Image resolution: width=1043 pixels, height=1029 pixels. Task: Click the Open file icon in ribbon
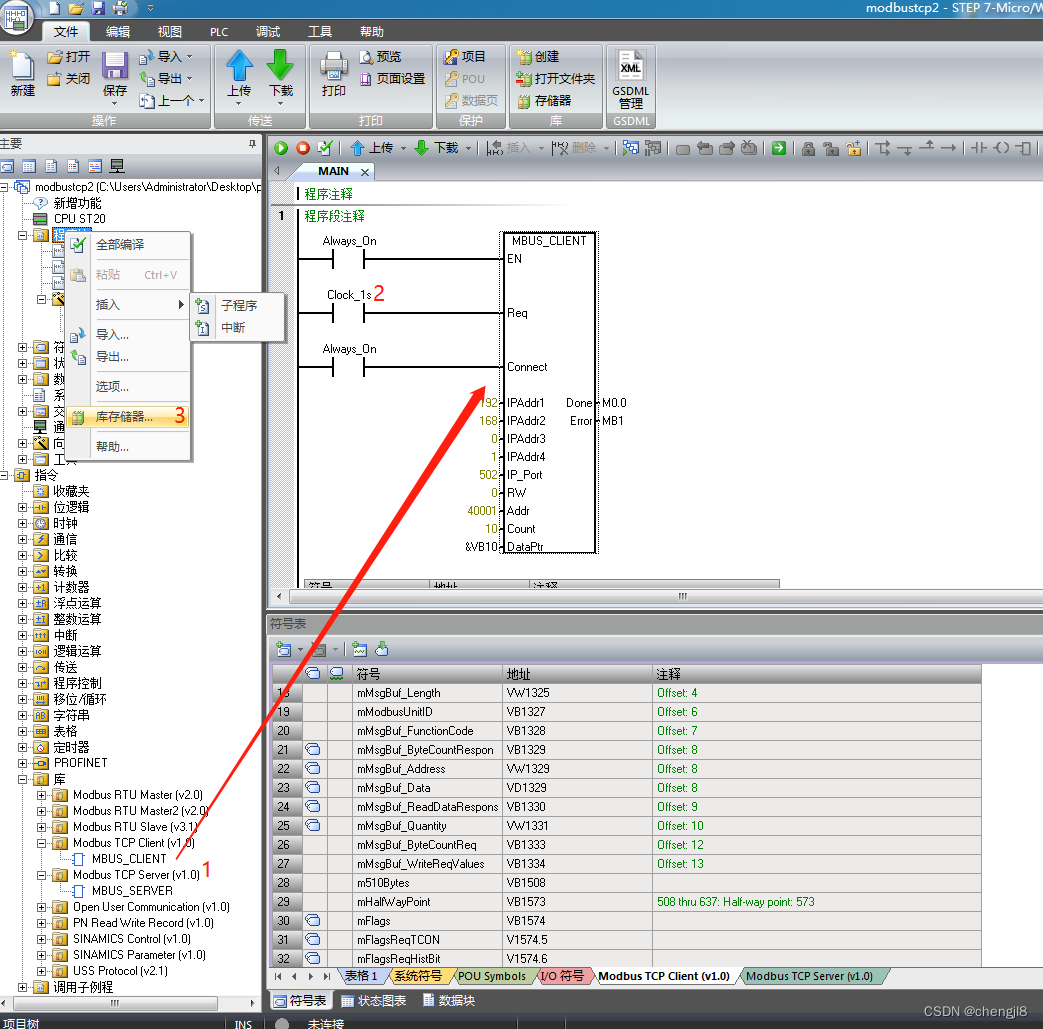tap(55, 57)
